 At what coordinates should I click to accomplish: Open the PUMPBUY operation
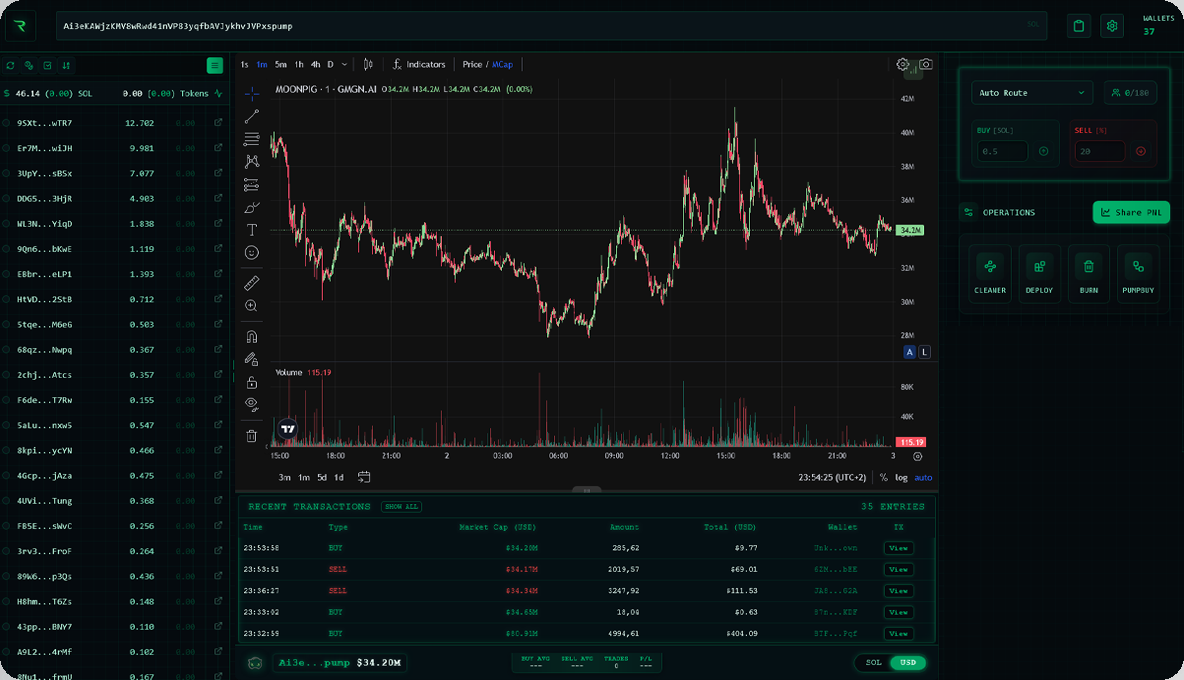[x=1138, y=274]
